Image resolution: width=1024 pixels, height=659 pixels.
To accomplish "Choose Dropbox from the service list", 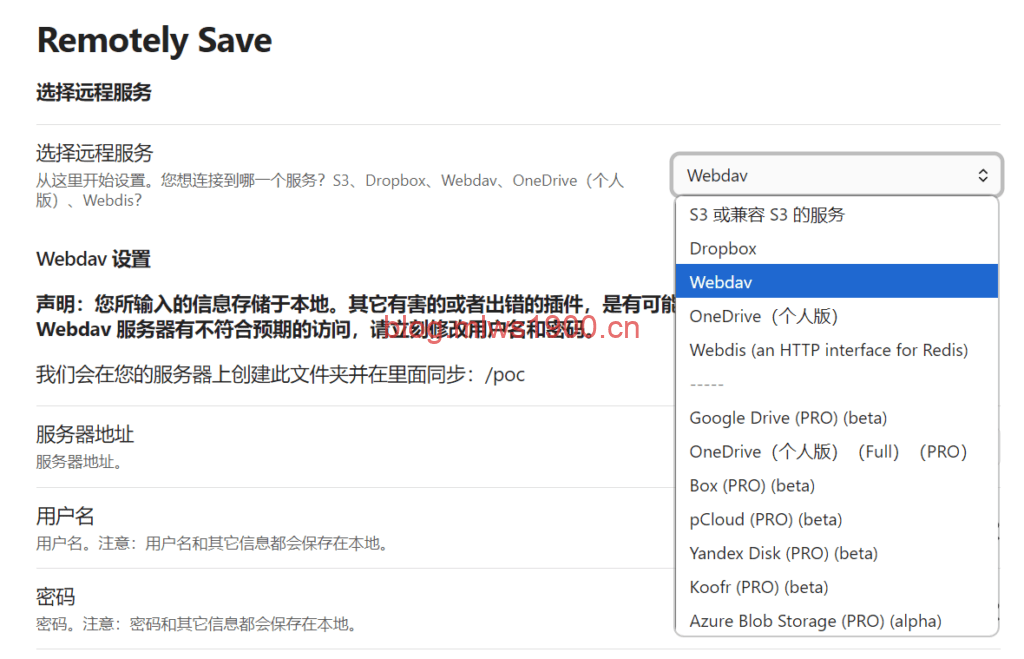I will point(723,249).
